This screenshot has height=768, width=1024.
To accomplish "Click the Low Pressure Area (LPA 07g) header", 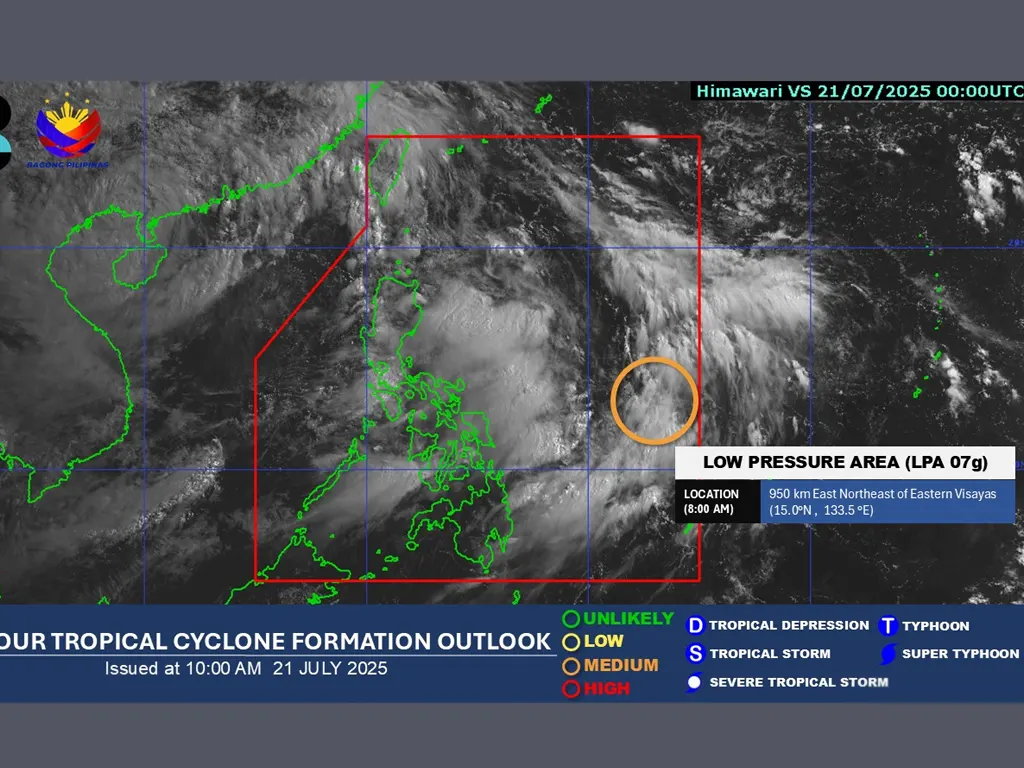I will point(845,462).
